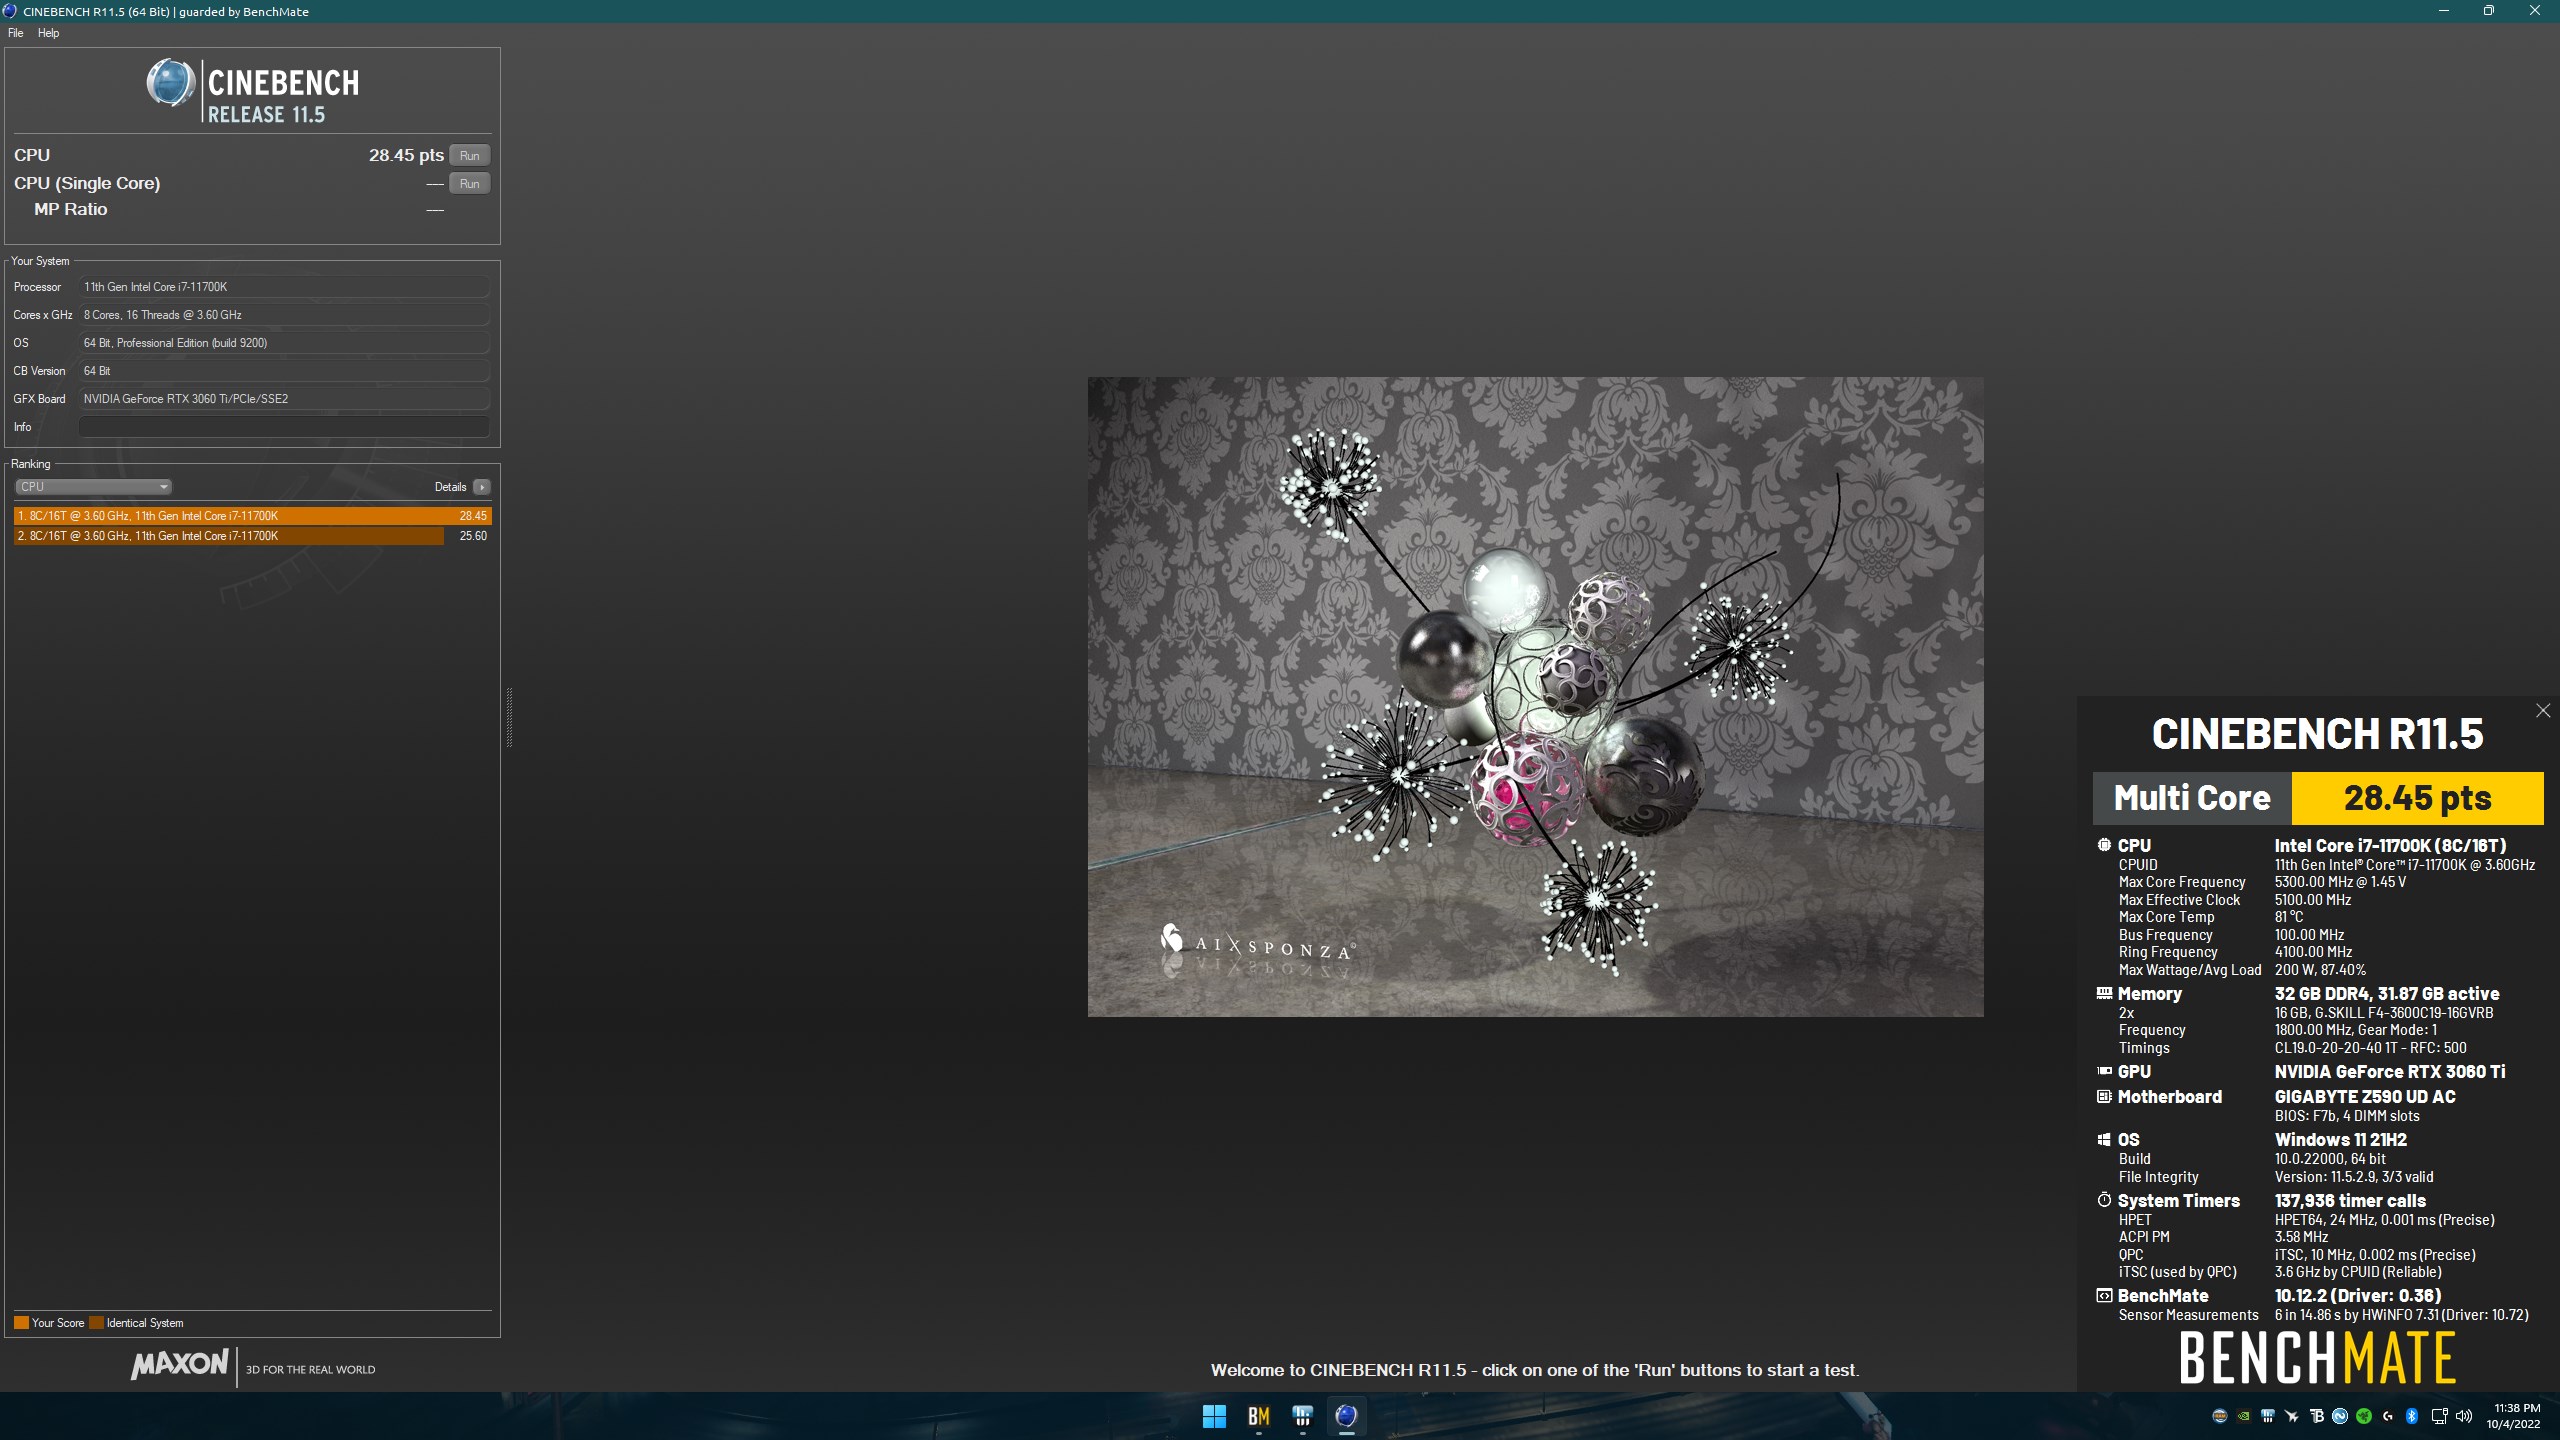The image size is (2560, 1440).
Task: Click the CPU score 28.45 pts value
Action: (x=406, y=155)
